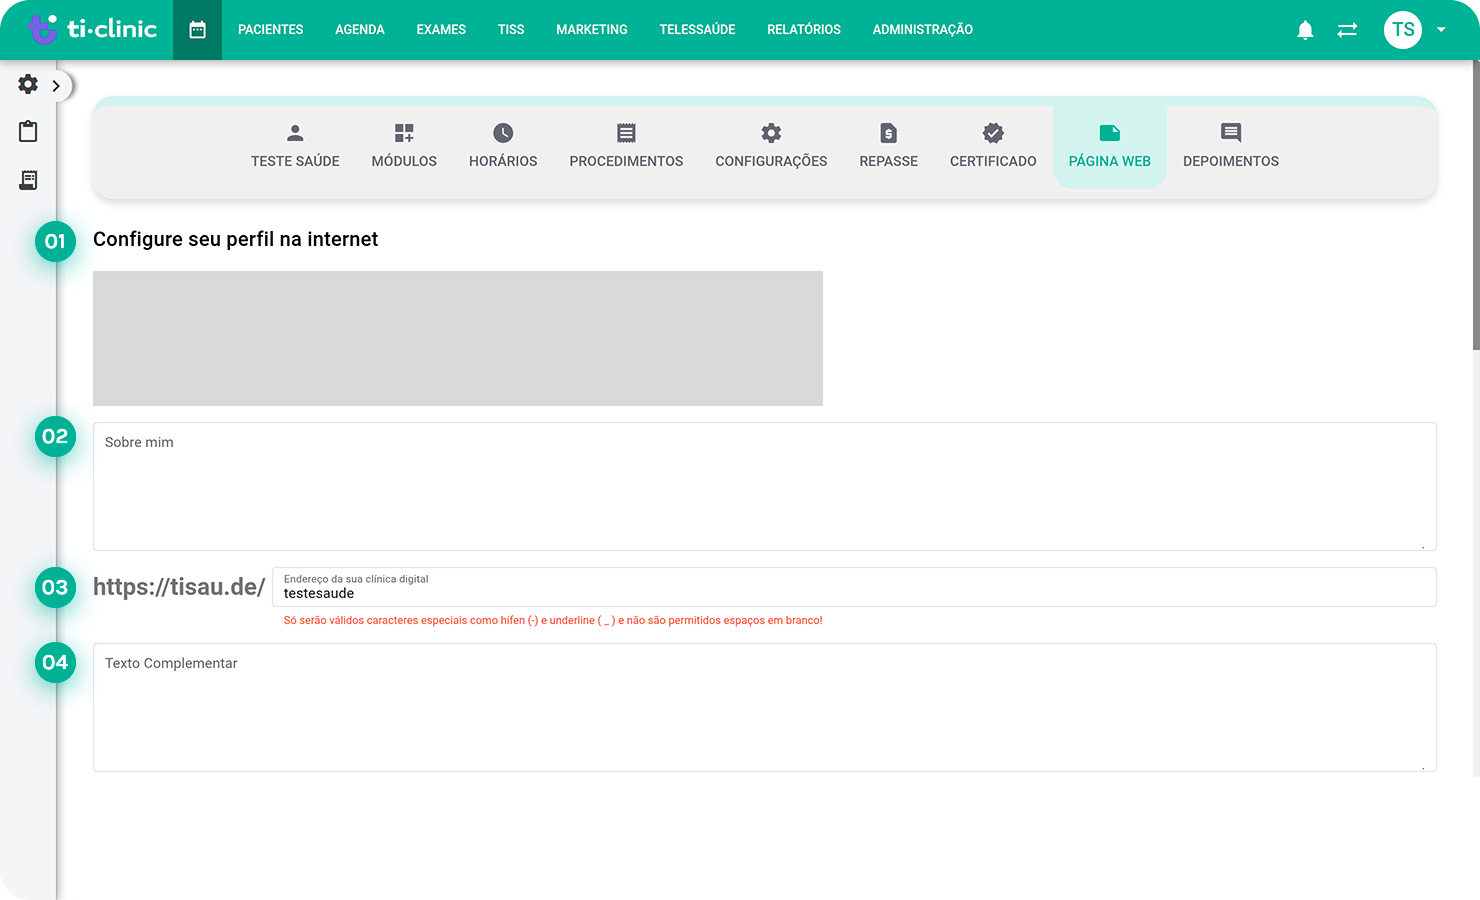Open the notifications bell
Screen dimensions: 1480x900
(1305, 30)
